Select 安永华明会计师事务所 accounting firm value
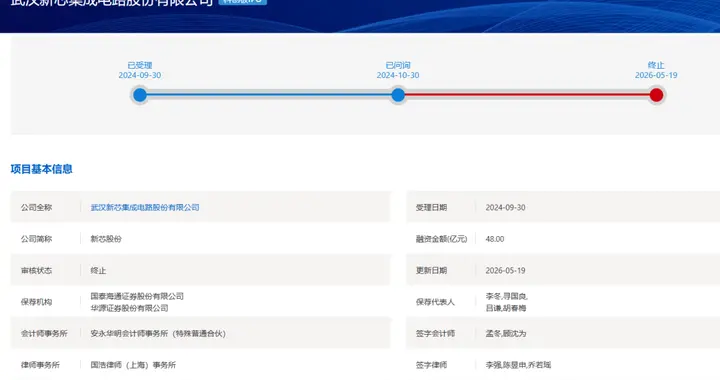The image size is (720, 380). (x=158, y=334)
